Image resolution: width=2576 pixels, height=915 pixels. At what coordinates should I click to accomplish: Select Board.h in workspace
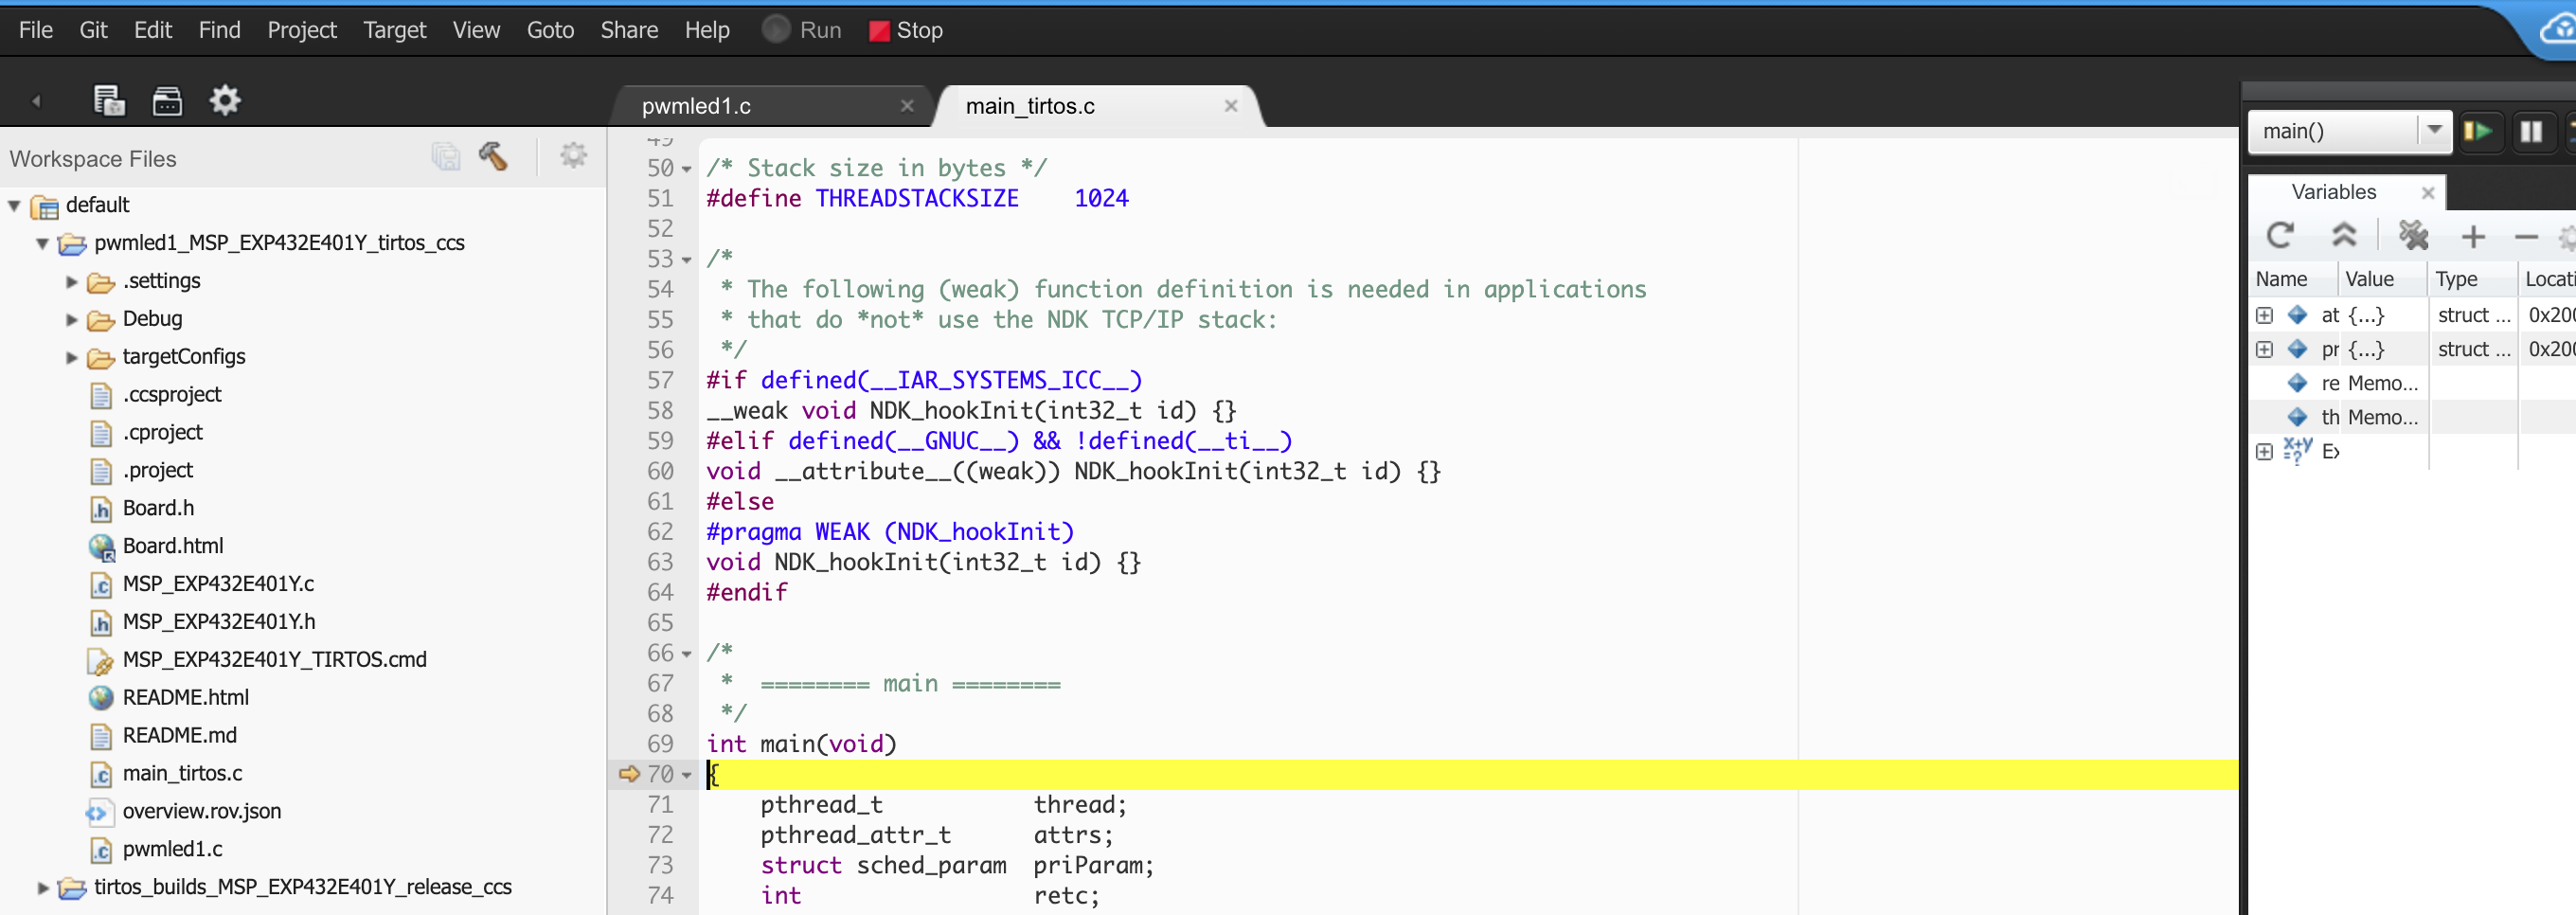pyautogui.click(x=158, y=509)
